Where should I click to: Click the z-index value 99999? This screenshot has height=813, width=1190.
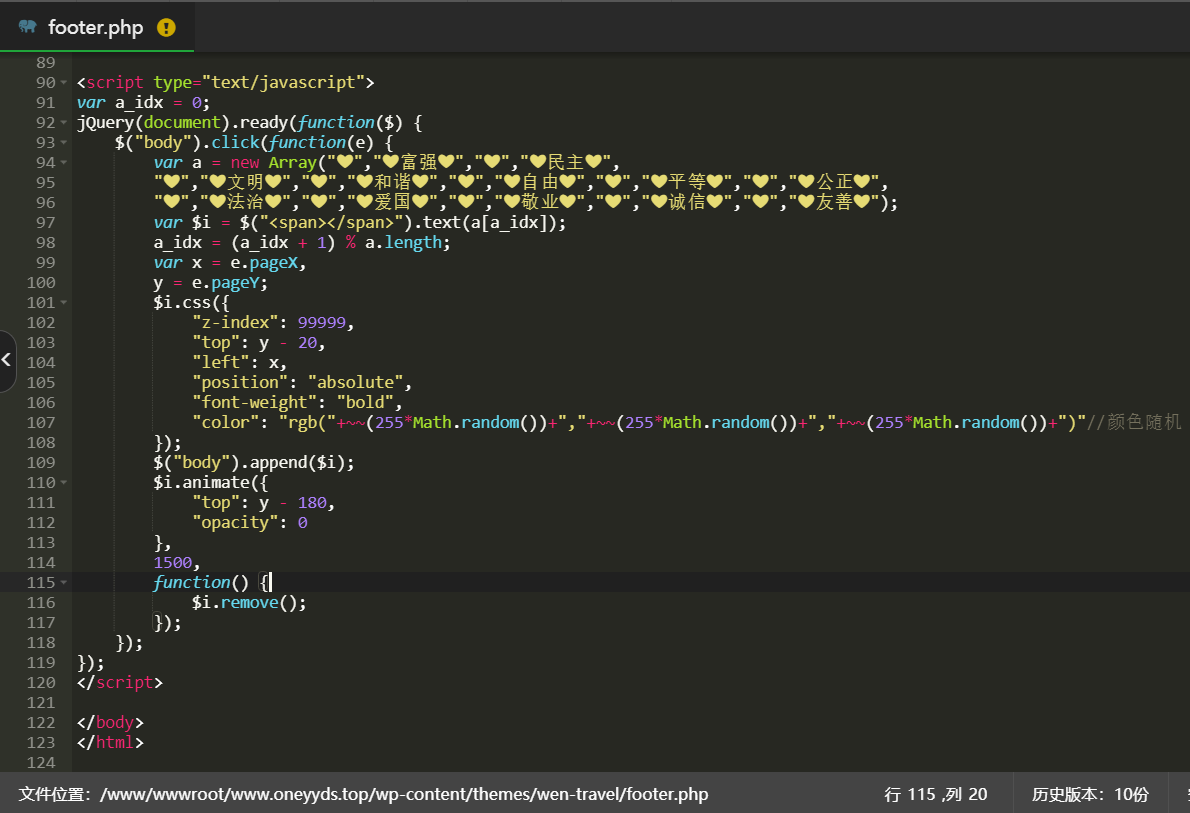tap(322, 322)
